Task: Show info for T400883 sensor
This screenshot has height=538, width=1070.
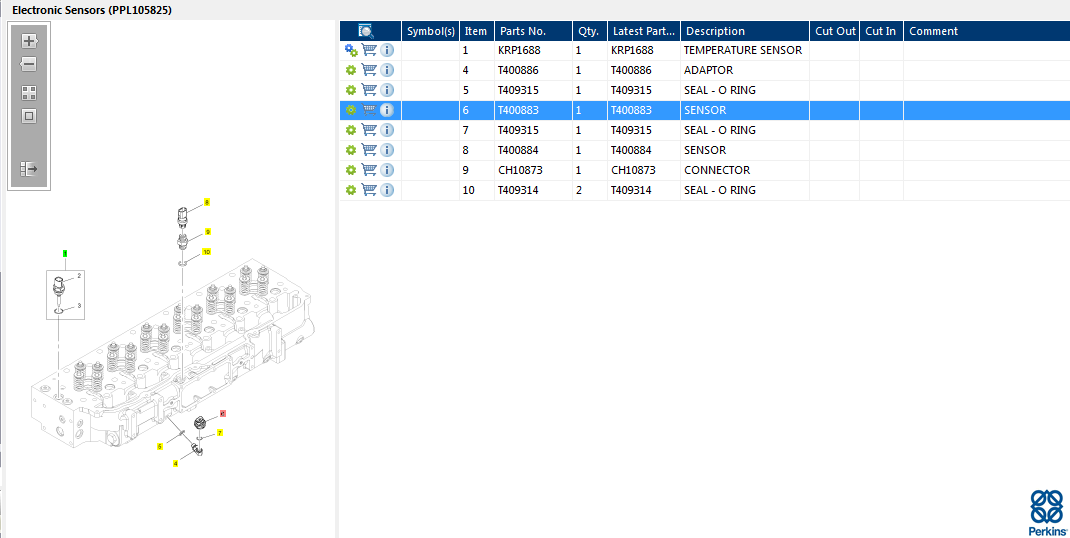Action: 387,110
